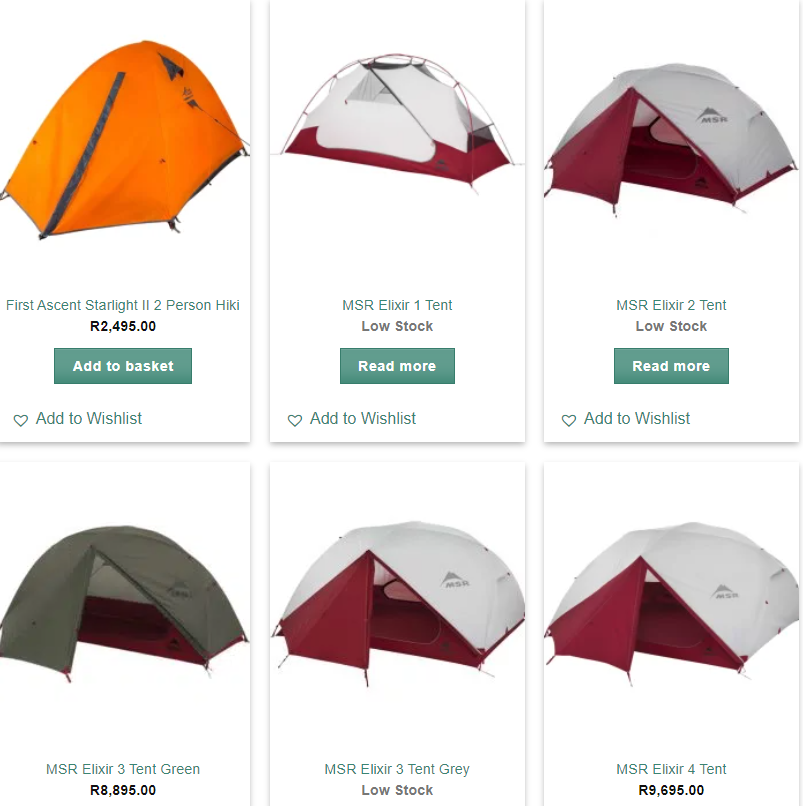The image size is (803, 806).
Task: View the MSR Elixir 2 tent product image
Action: 671,140
